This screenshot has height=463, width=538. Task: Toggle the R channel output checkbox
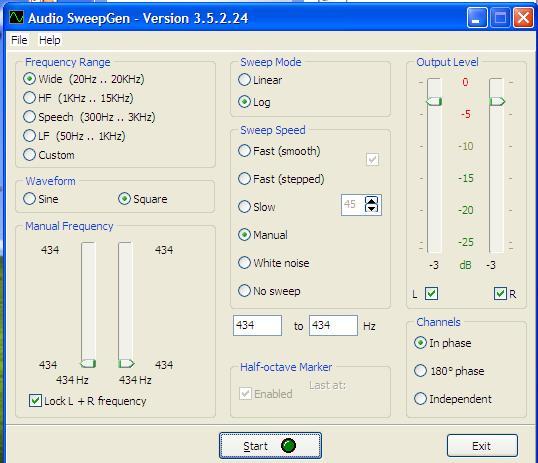(x=500, y=294)
